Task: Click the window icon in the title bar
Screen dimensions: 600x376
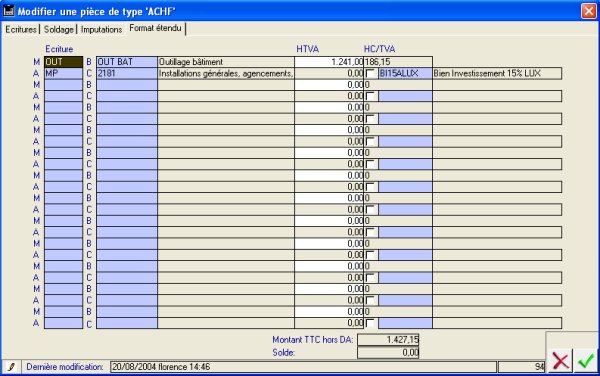Action: (x=8, y=11)
